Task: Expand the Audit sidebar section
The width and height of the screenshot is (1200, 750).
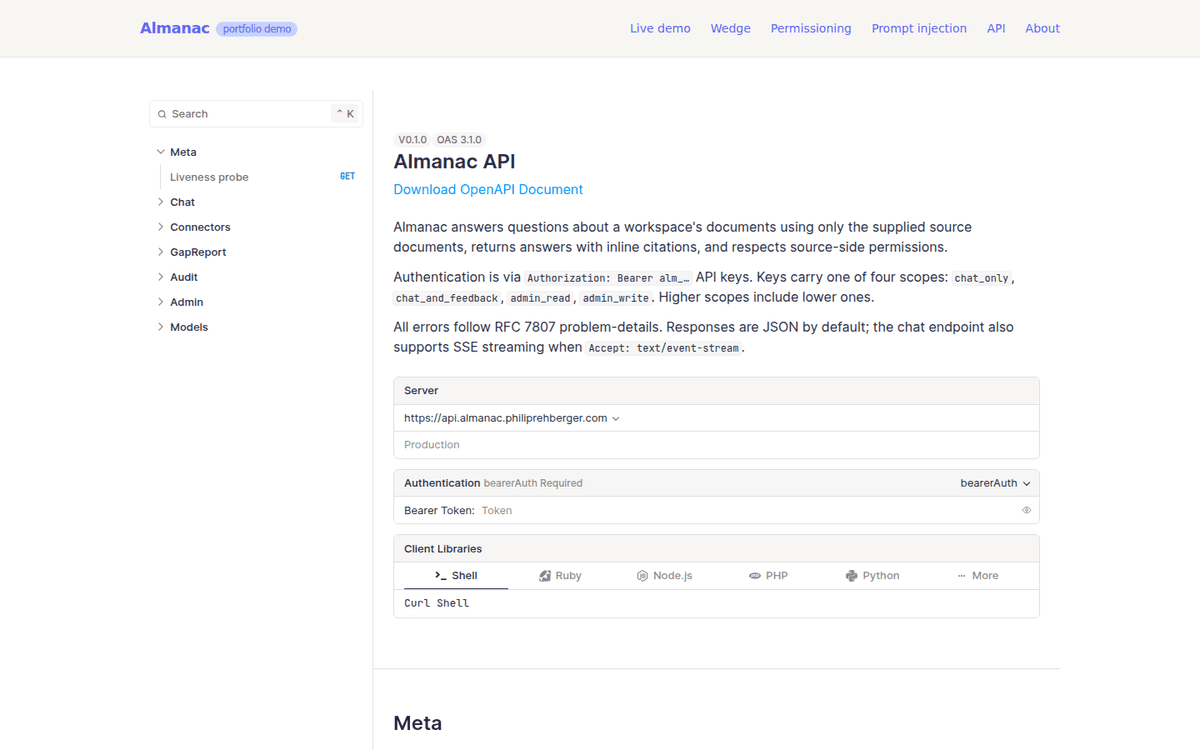Action: (x=160, y=277)
